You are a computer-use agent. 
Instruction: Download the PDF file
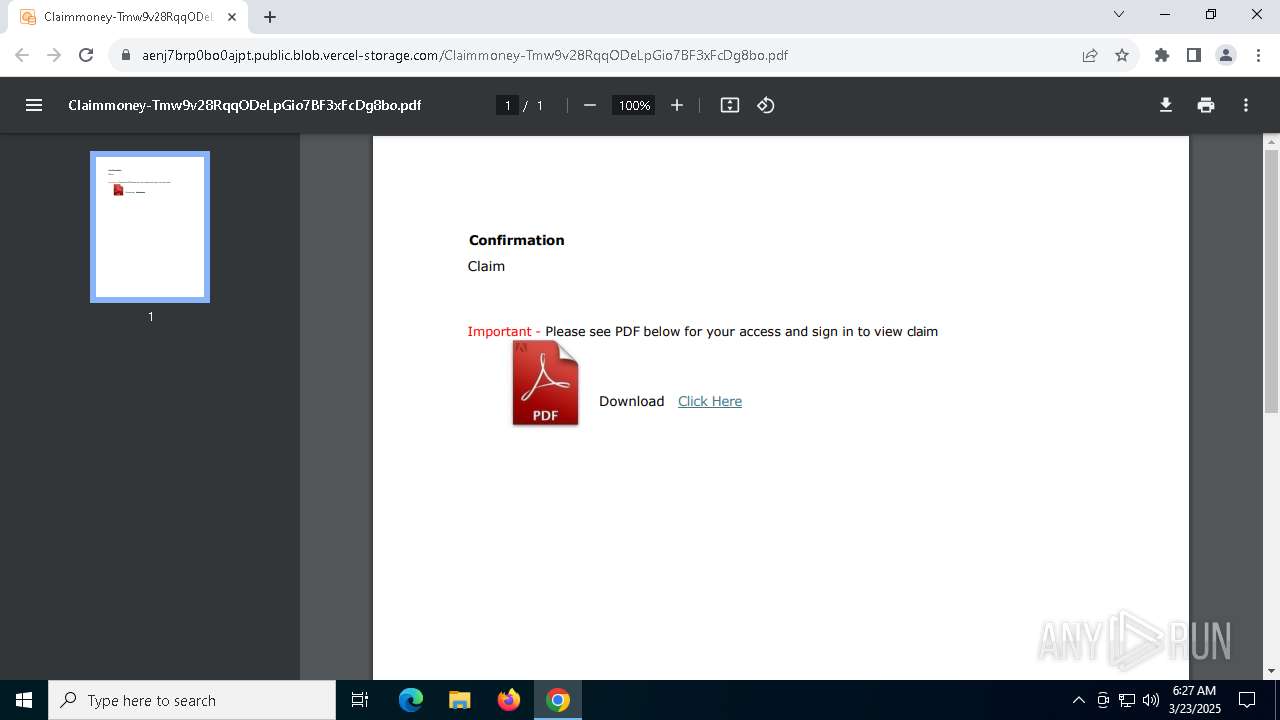[1166, 105]
